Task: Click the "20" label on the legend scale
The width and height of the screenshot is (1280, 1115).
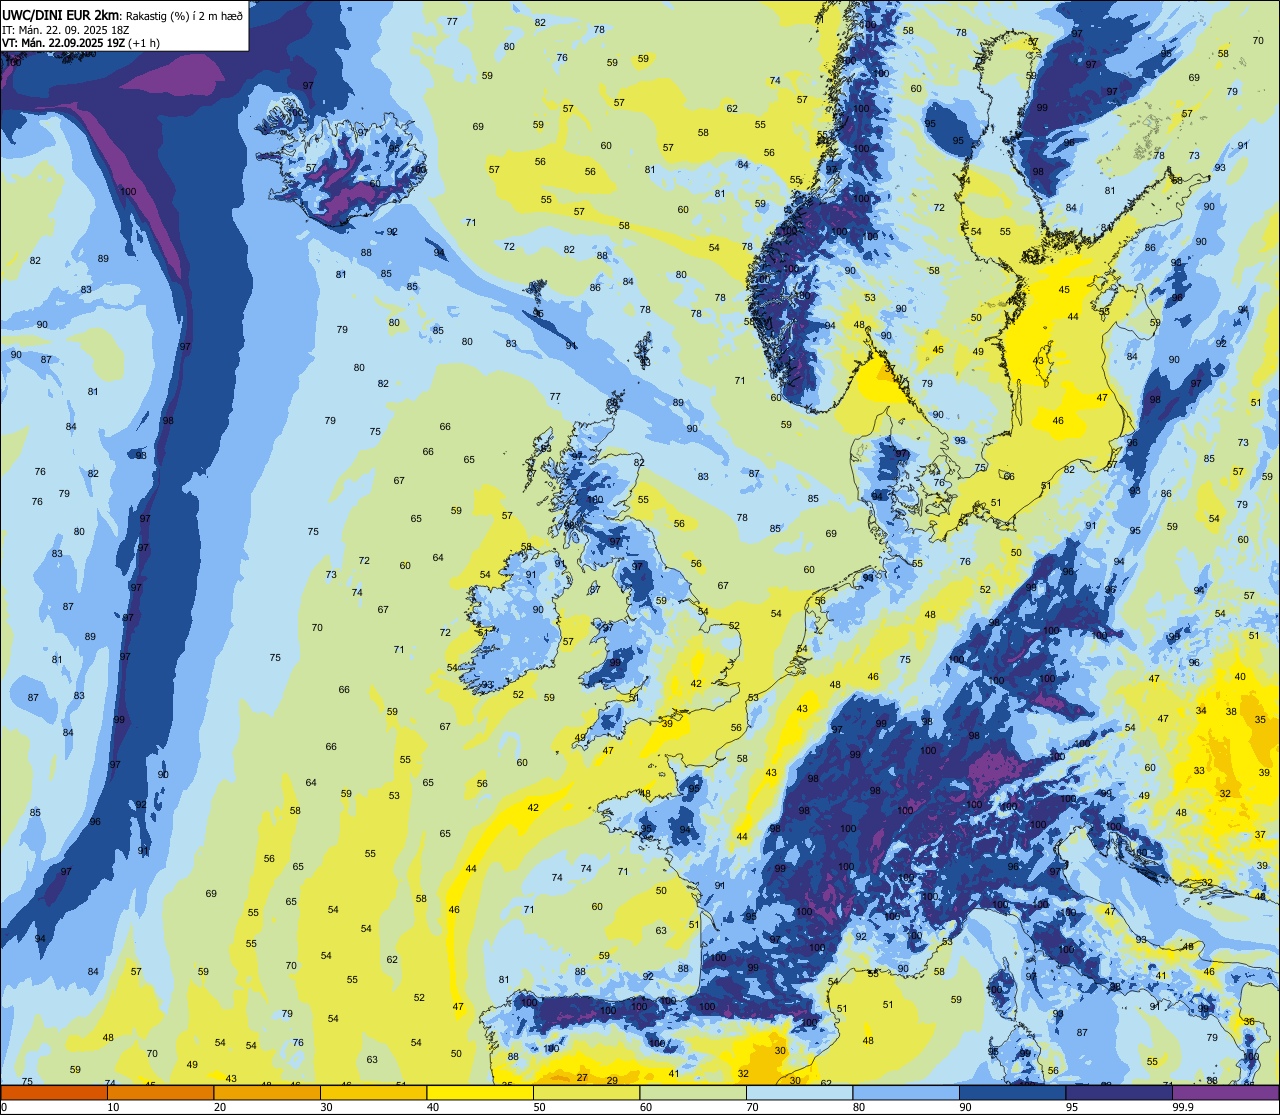Action: [219, 1107]
